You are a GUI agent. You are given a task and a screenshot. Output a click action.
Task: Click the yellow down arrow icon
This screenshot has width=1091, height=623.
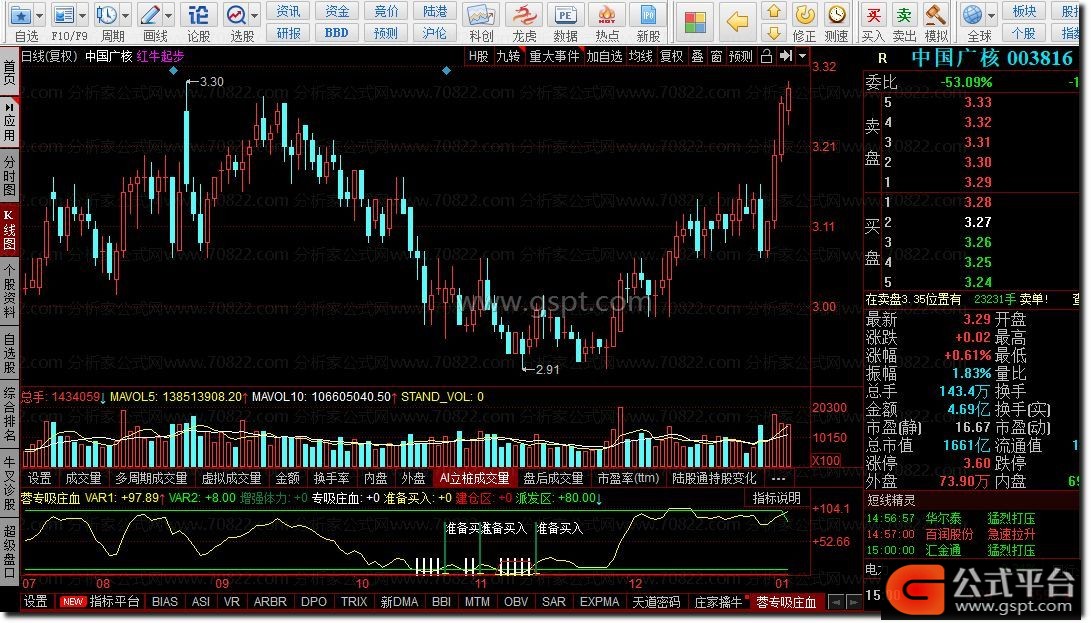[x=774, y=33]
